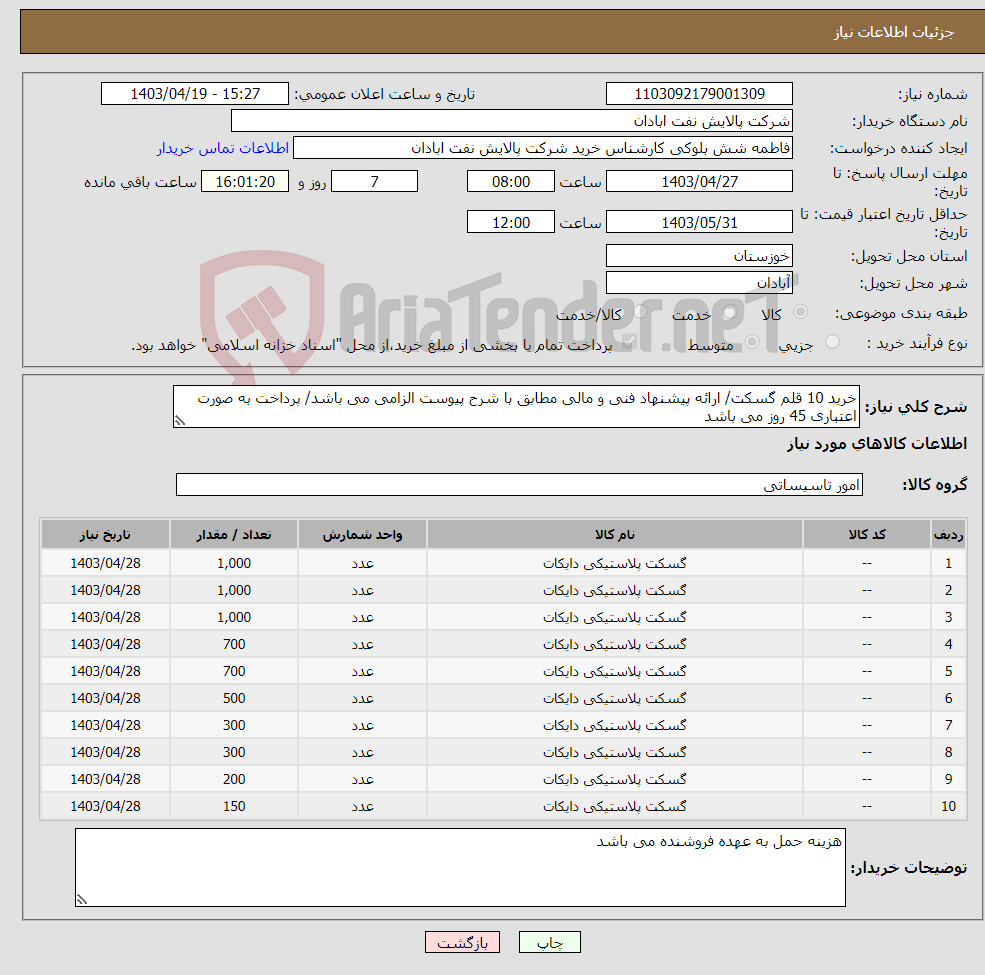Click the need date in row 8

[105, 753]
